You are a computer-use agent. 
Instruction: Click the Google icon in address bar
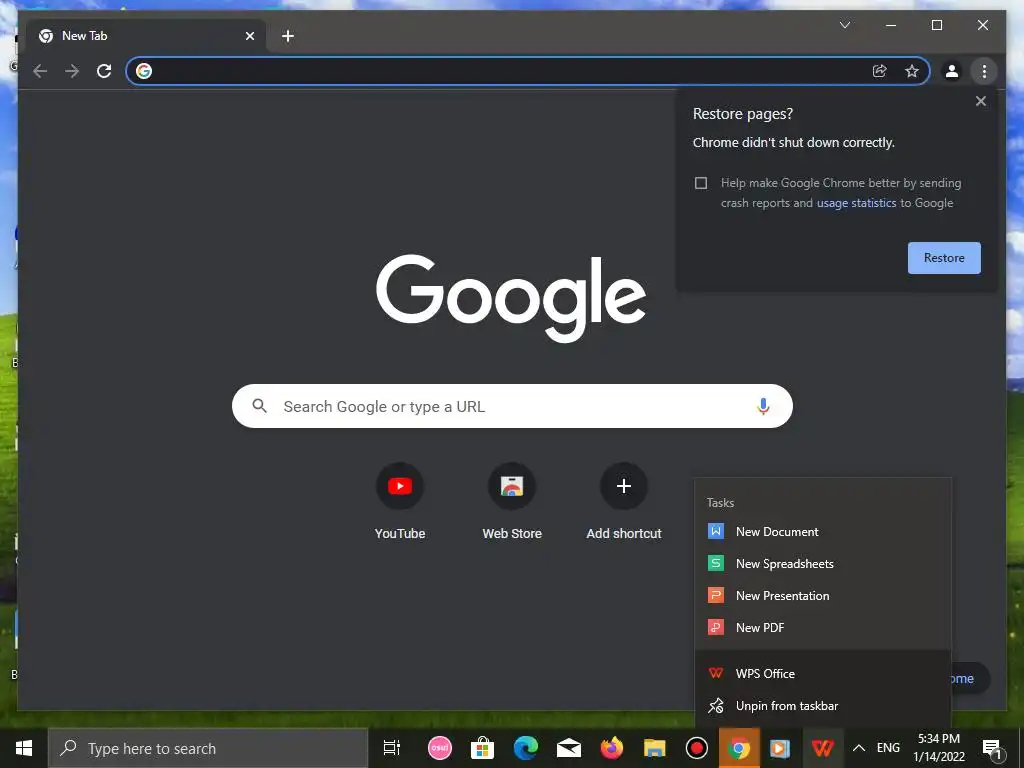pos(144,71)
